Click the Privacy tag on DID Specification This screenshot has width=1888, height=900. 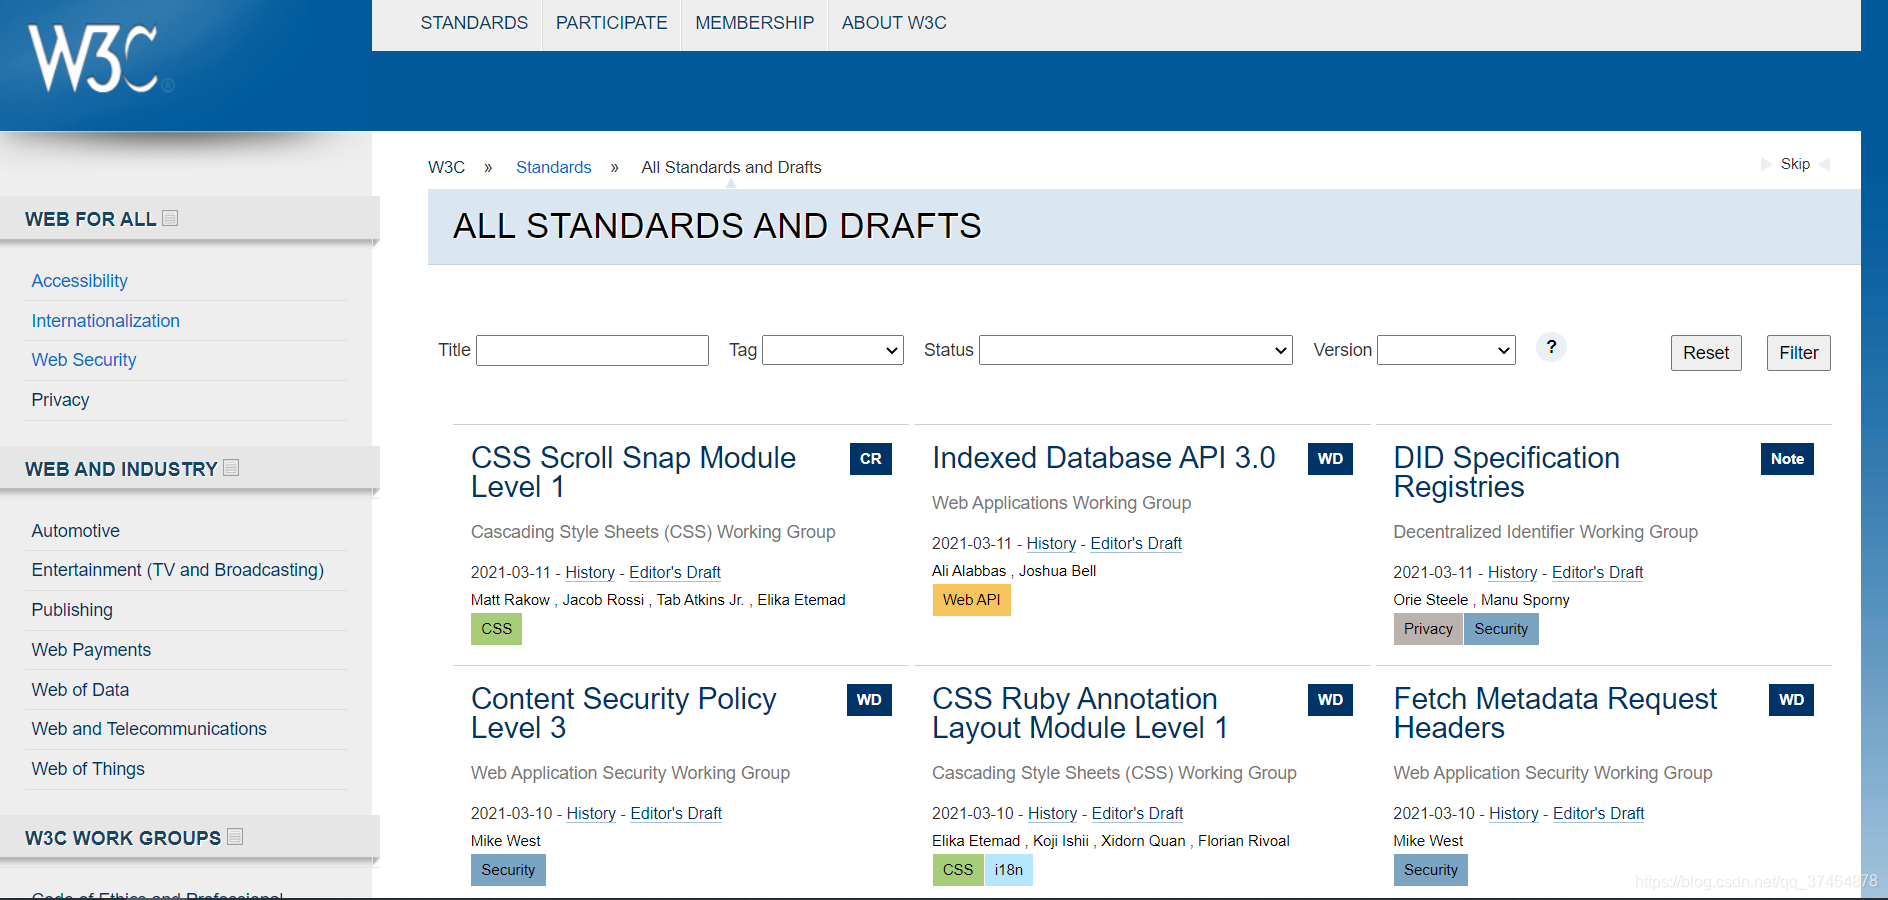click(1428, 629)
